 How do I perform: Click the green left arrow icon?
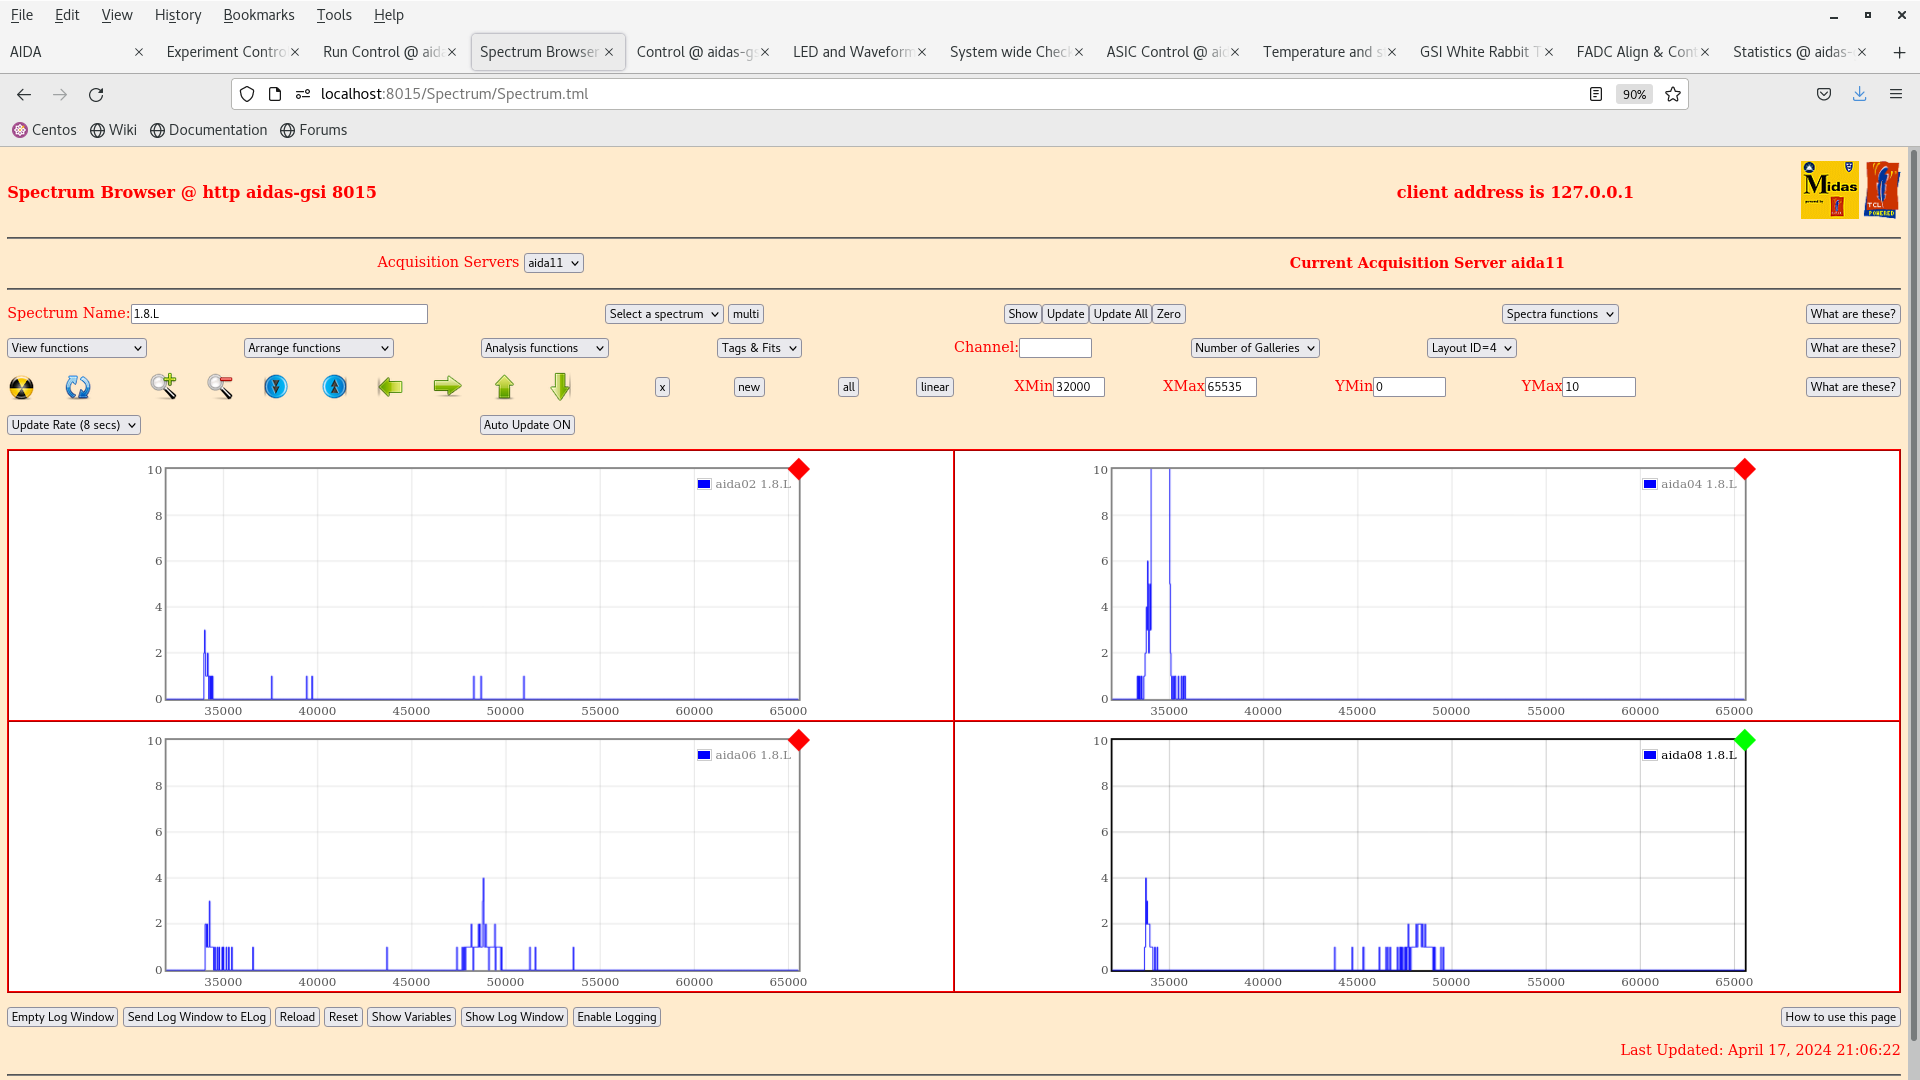tap(390, 387)
